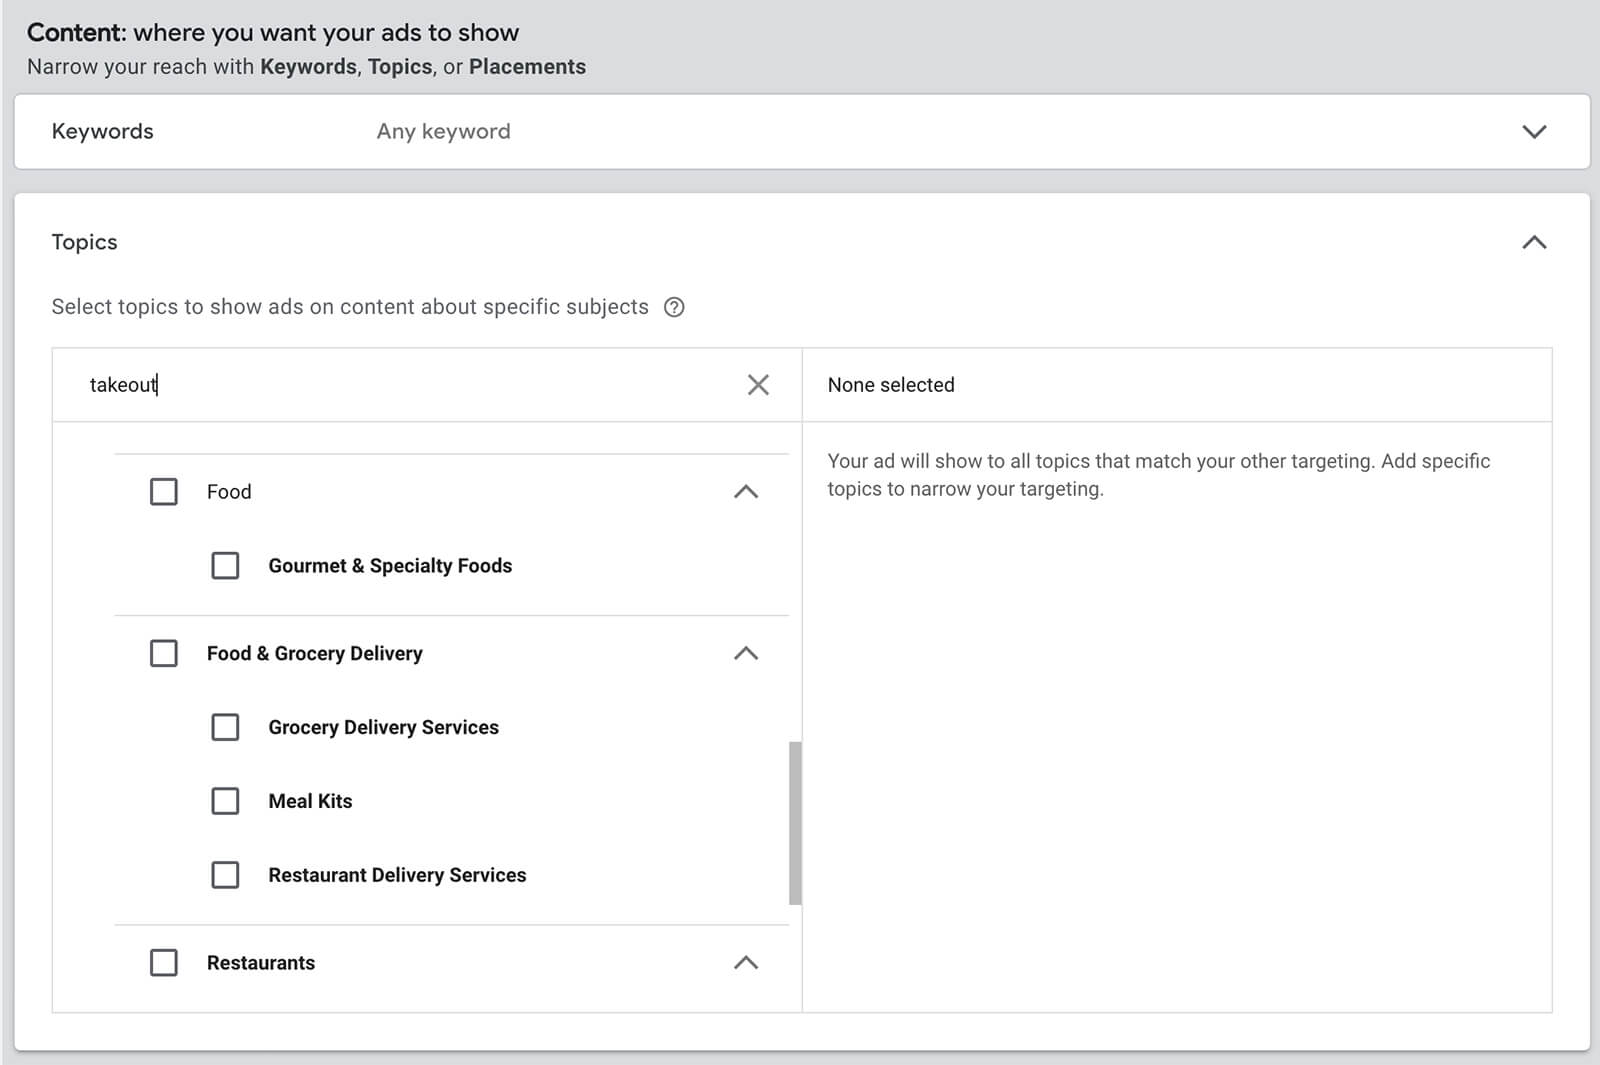
Task: Expand the Keywords section chevron
Action: 1534,132
